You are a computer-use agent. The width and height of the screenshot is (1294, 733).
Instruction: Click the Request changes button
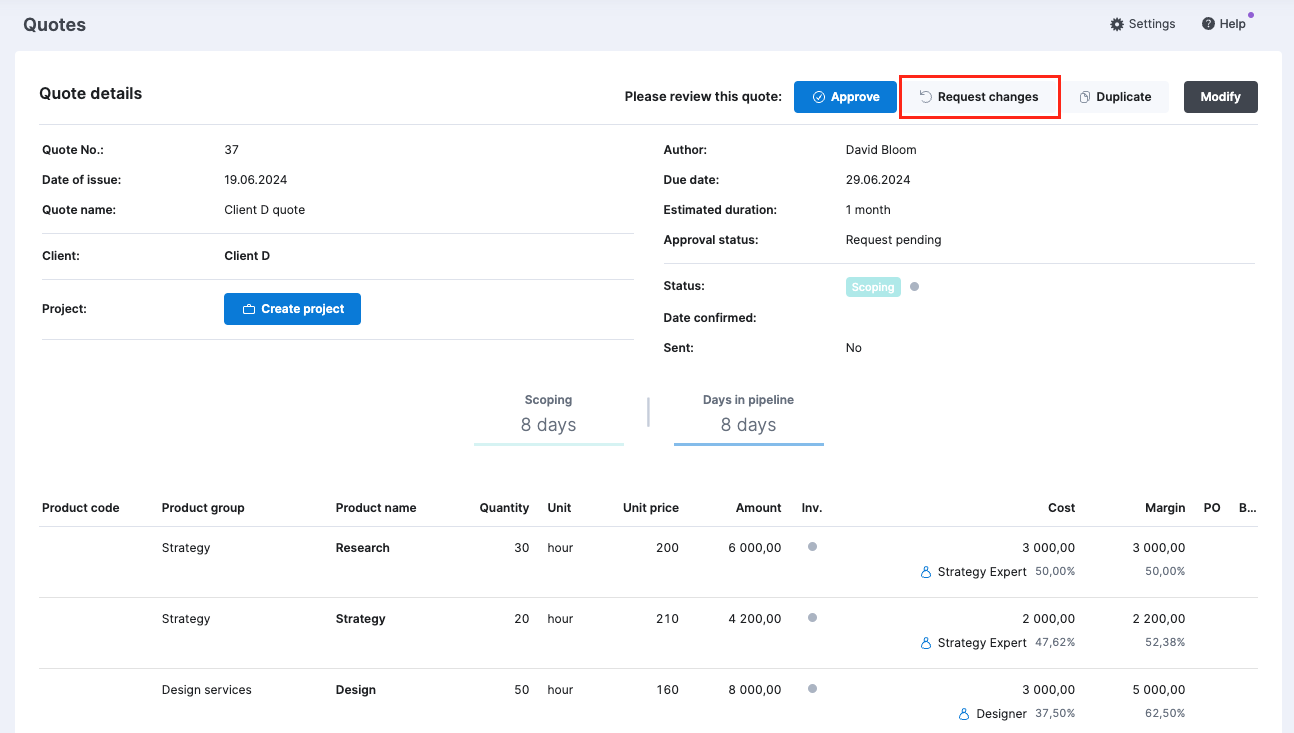tap(979, 97)
